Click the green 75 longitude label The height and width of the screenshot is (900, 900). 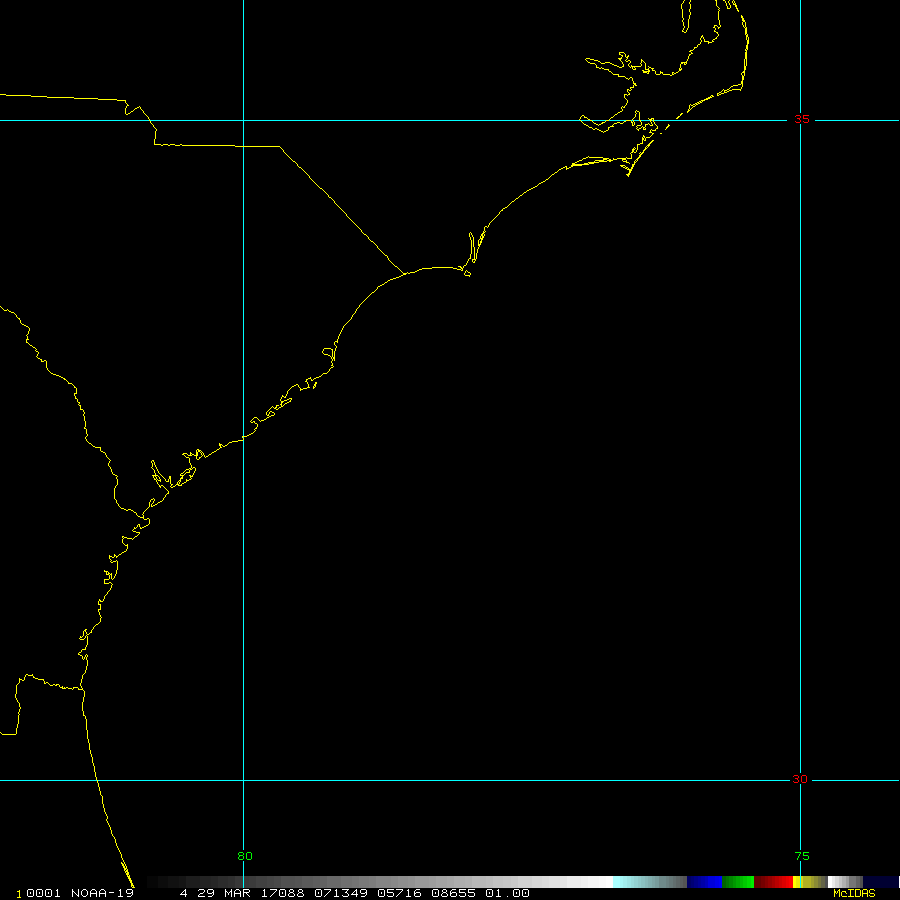coord(802,856)
